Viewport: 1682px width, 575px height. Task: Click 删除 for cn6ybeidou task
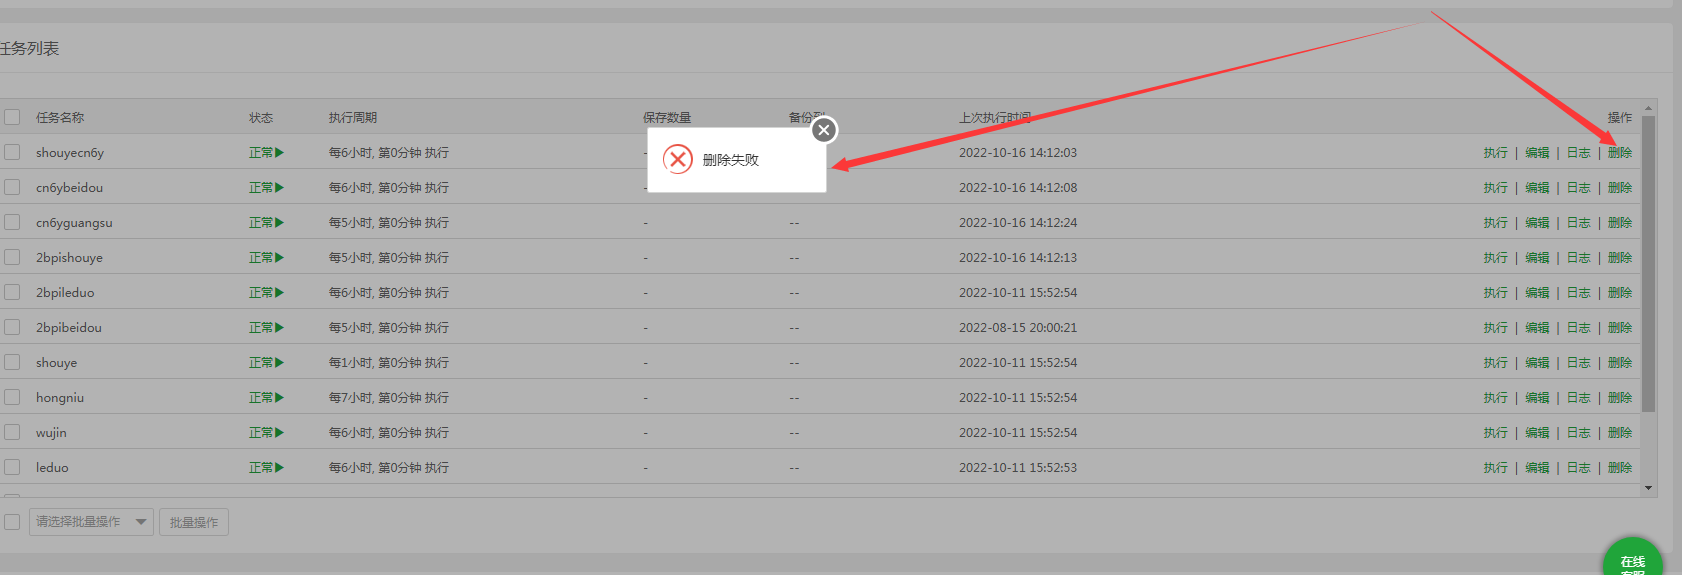(1620, 188)
